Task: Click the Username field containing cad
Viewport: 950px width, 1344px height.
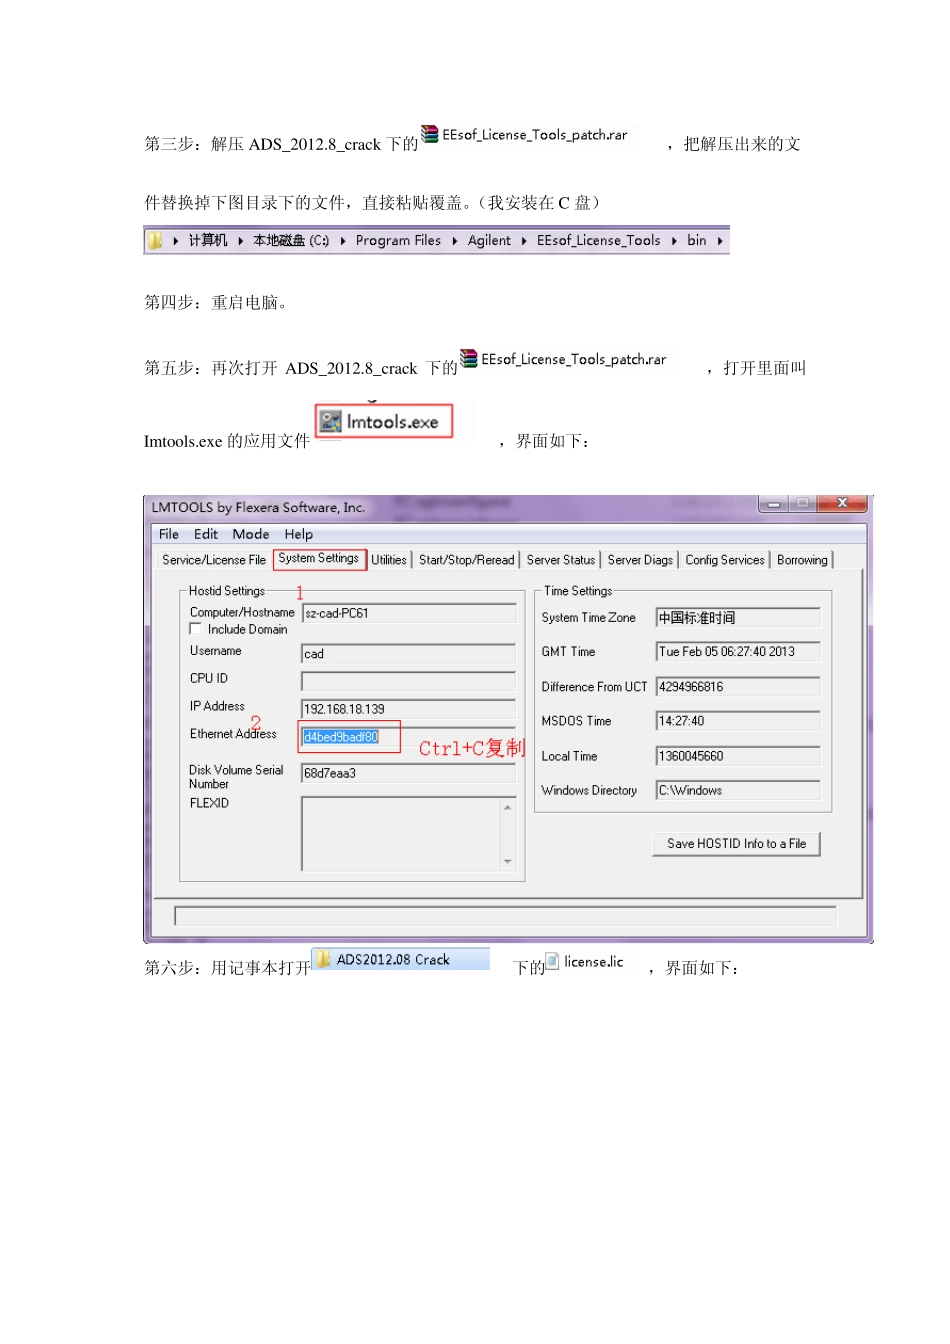Action: 409,653
